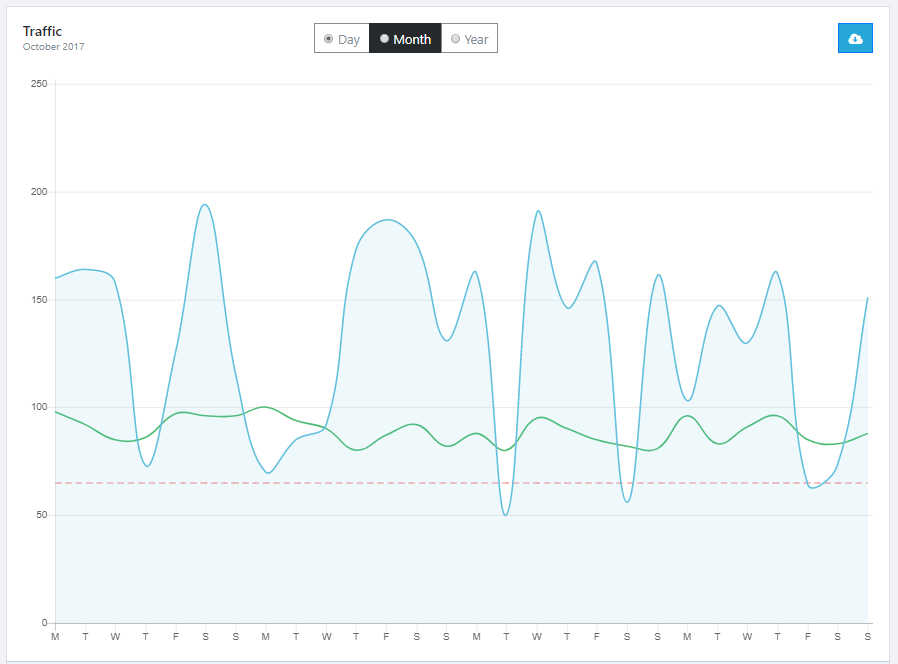The image size is (898, 664).
Task: Select the Day radio option
Action: [342, 38]
